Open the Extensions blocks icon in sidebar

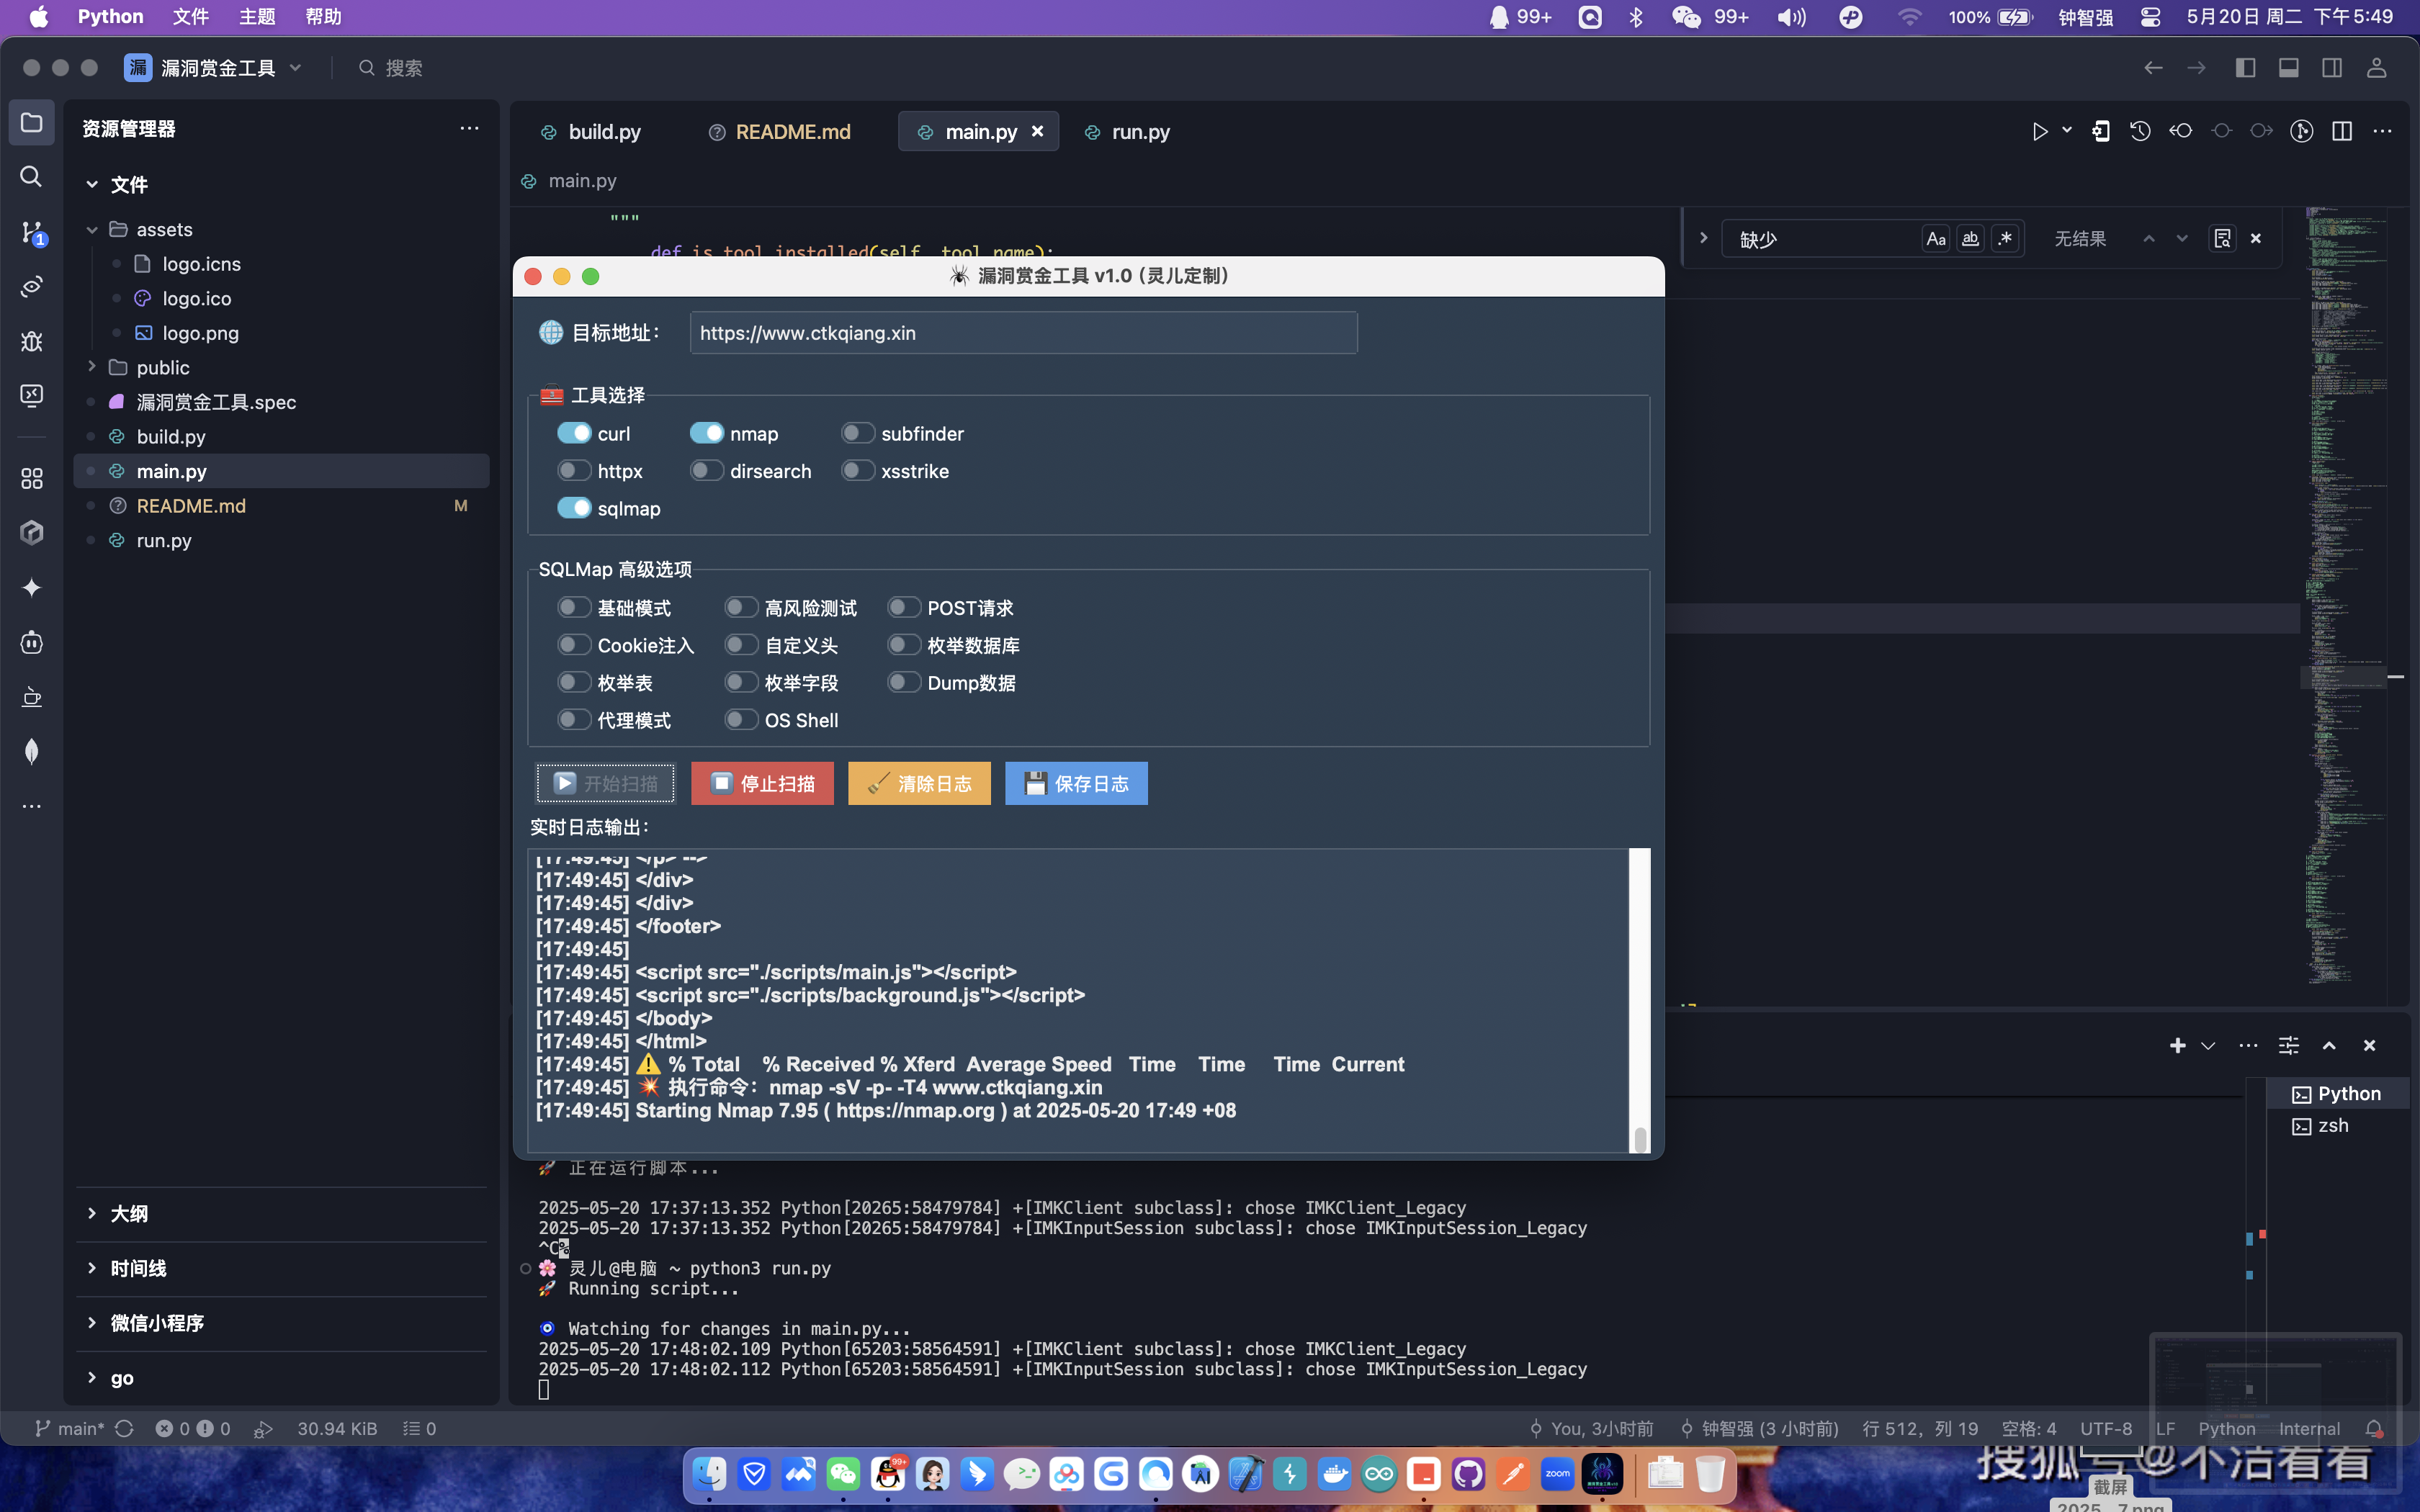[x=31, y=478]
